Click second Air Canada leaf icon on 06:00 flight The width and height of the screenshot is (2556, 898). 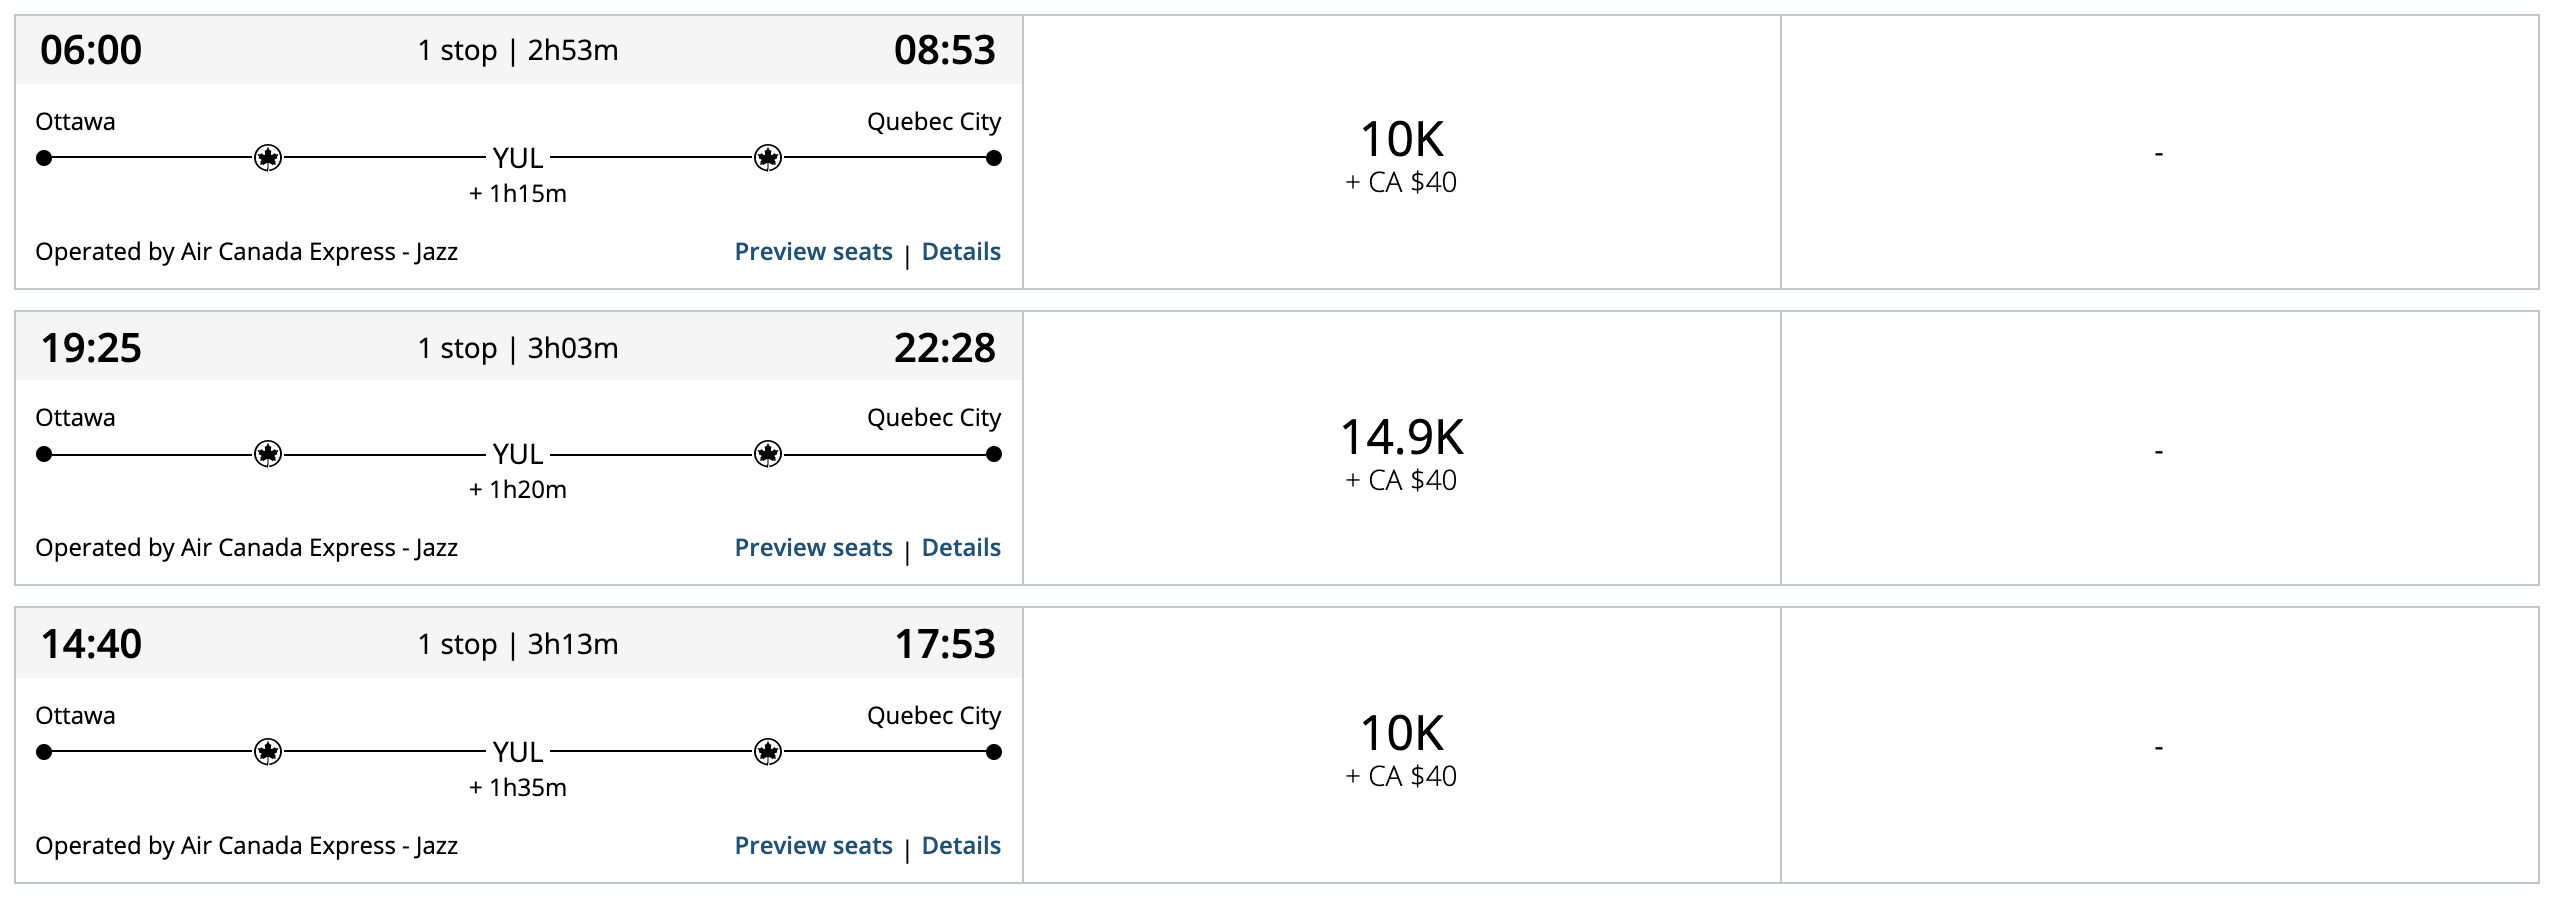768,158
